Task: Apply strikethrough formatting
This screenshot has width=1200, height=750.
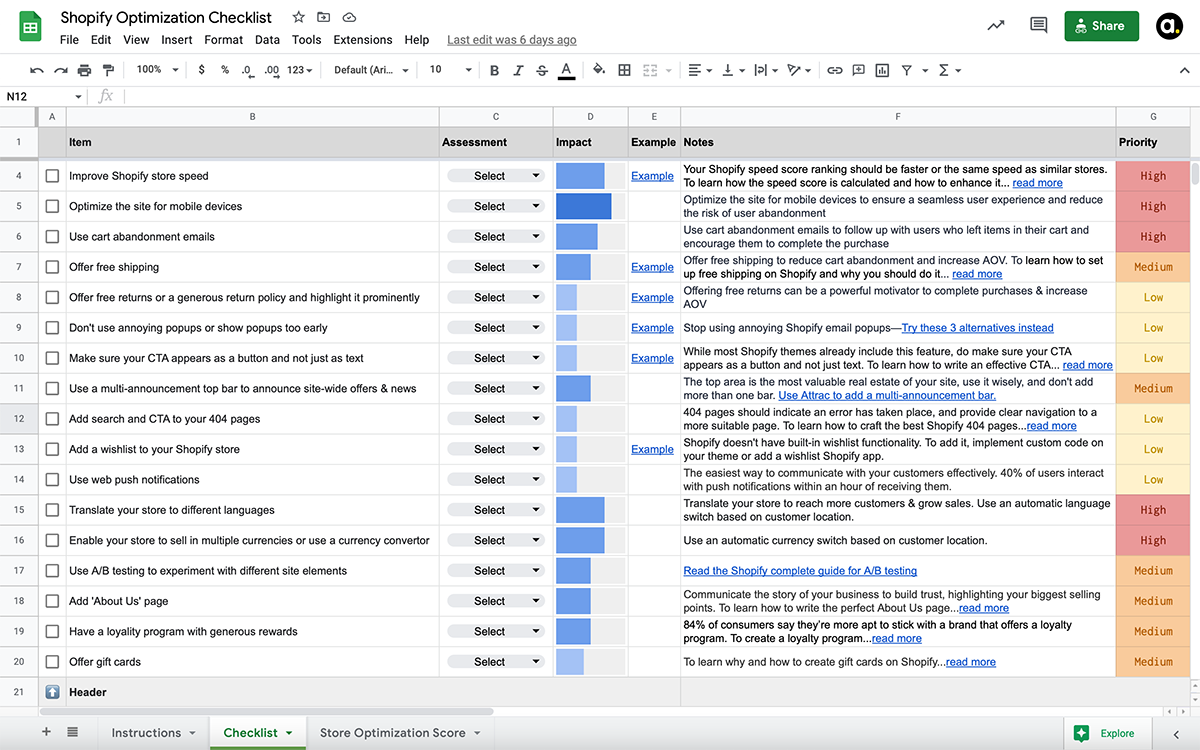Action: coord(542,70)
